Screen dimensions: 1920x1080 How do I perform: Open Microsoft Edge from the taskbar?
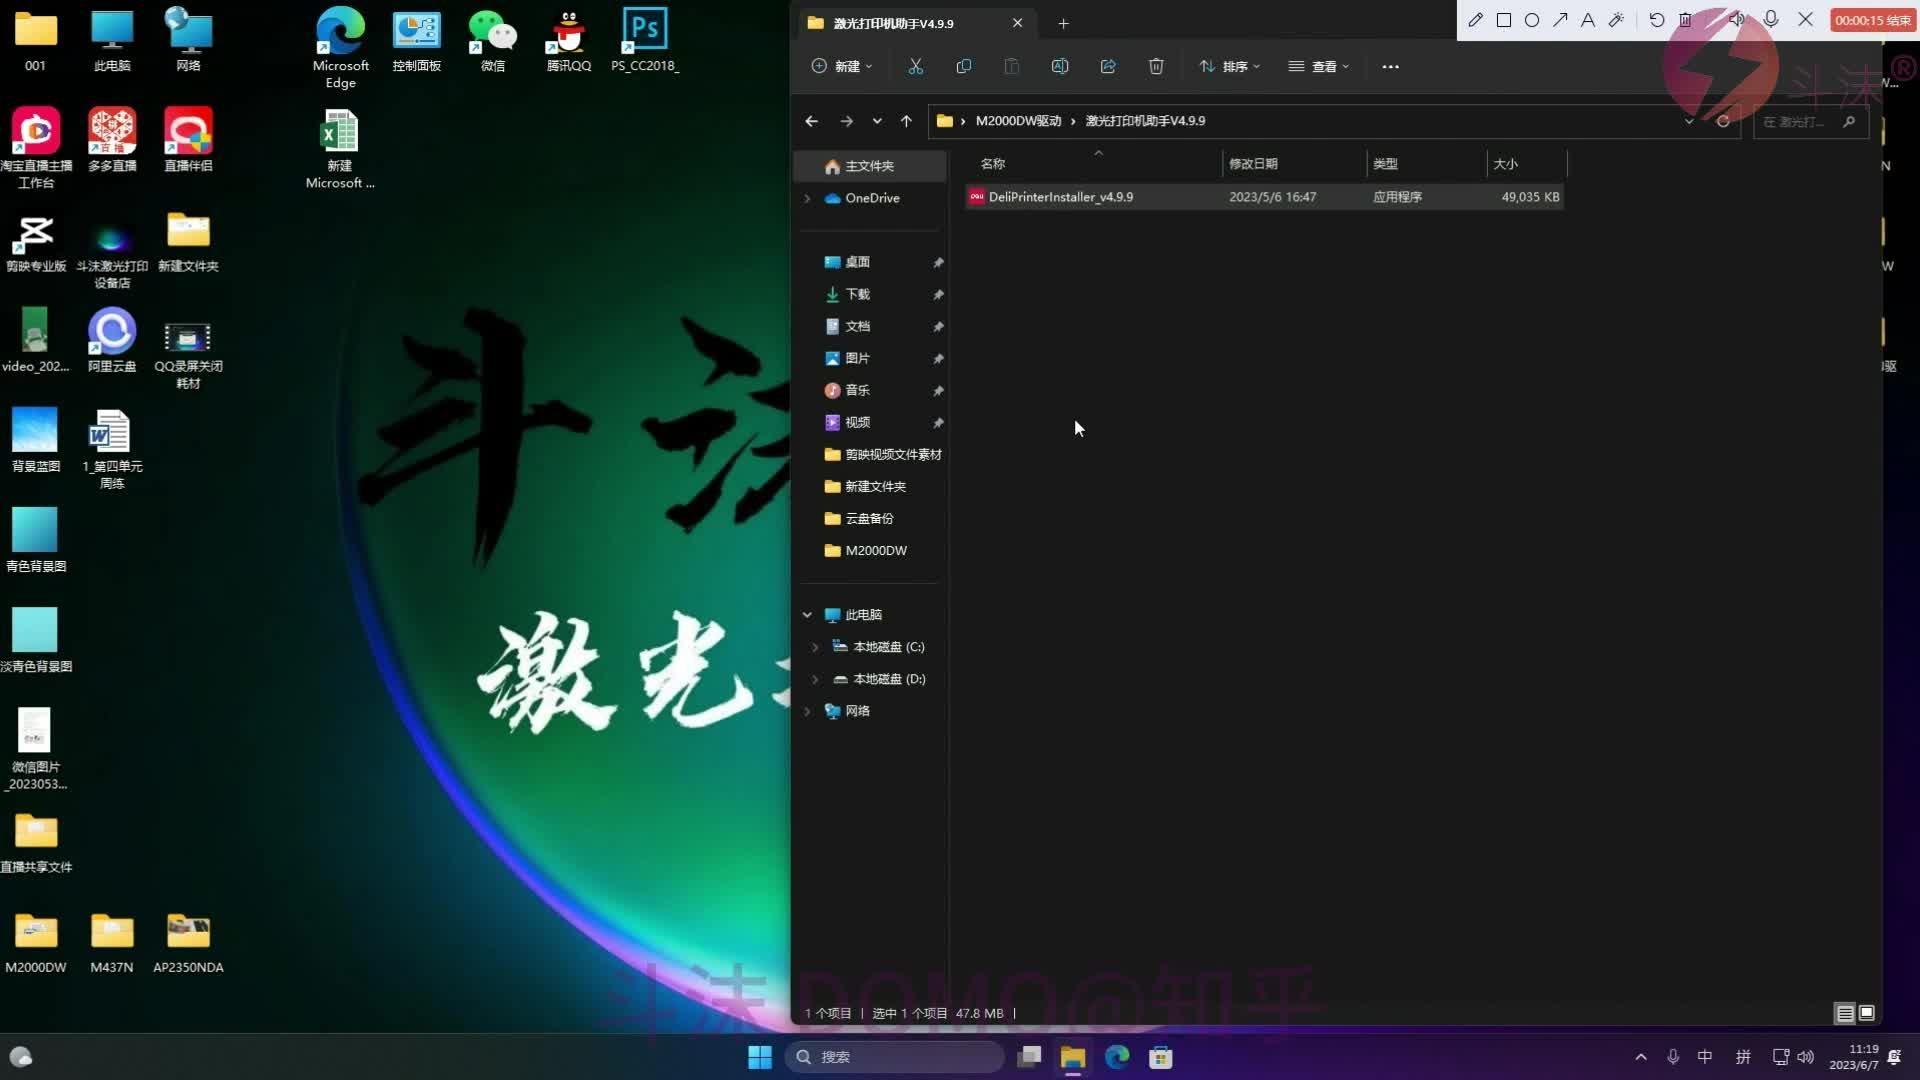tap(1117, 1057)
